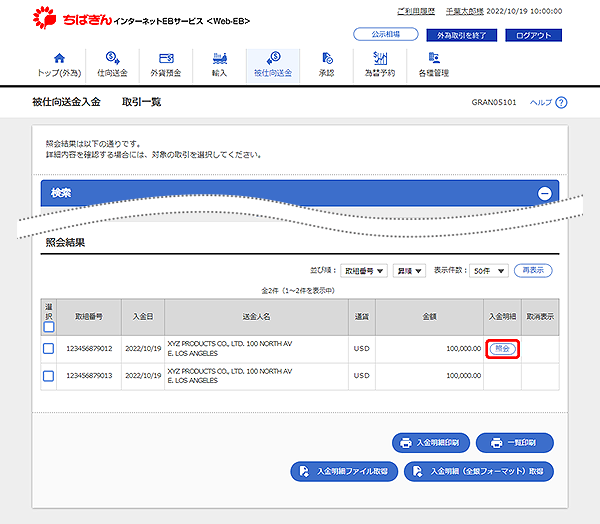
Task: Click the 金額 column header
Action: (429, 317)
